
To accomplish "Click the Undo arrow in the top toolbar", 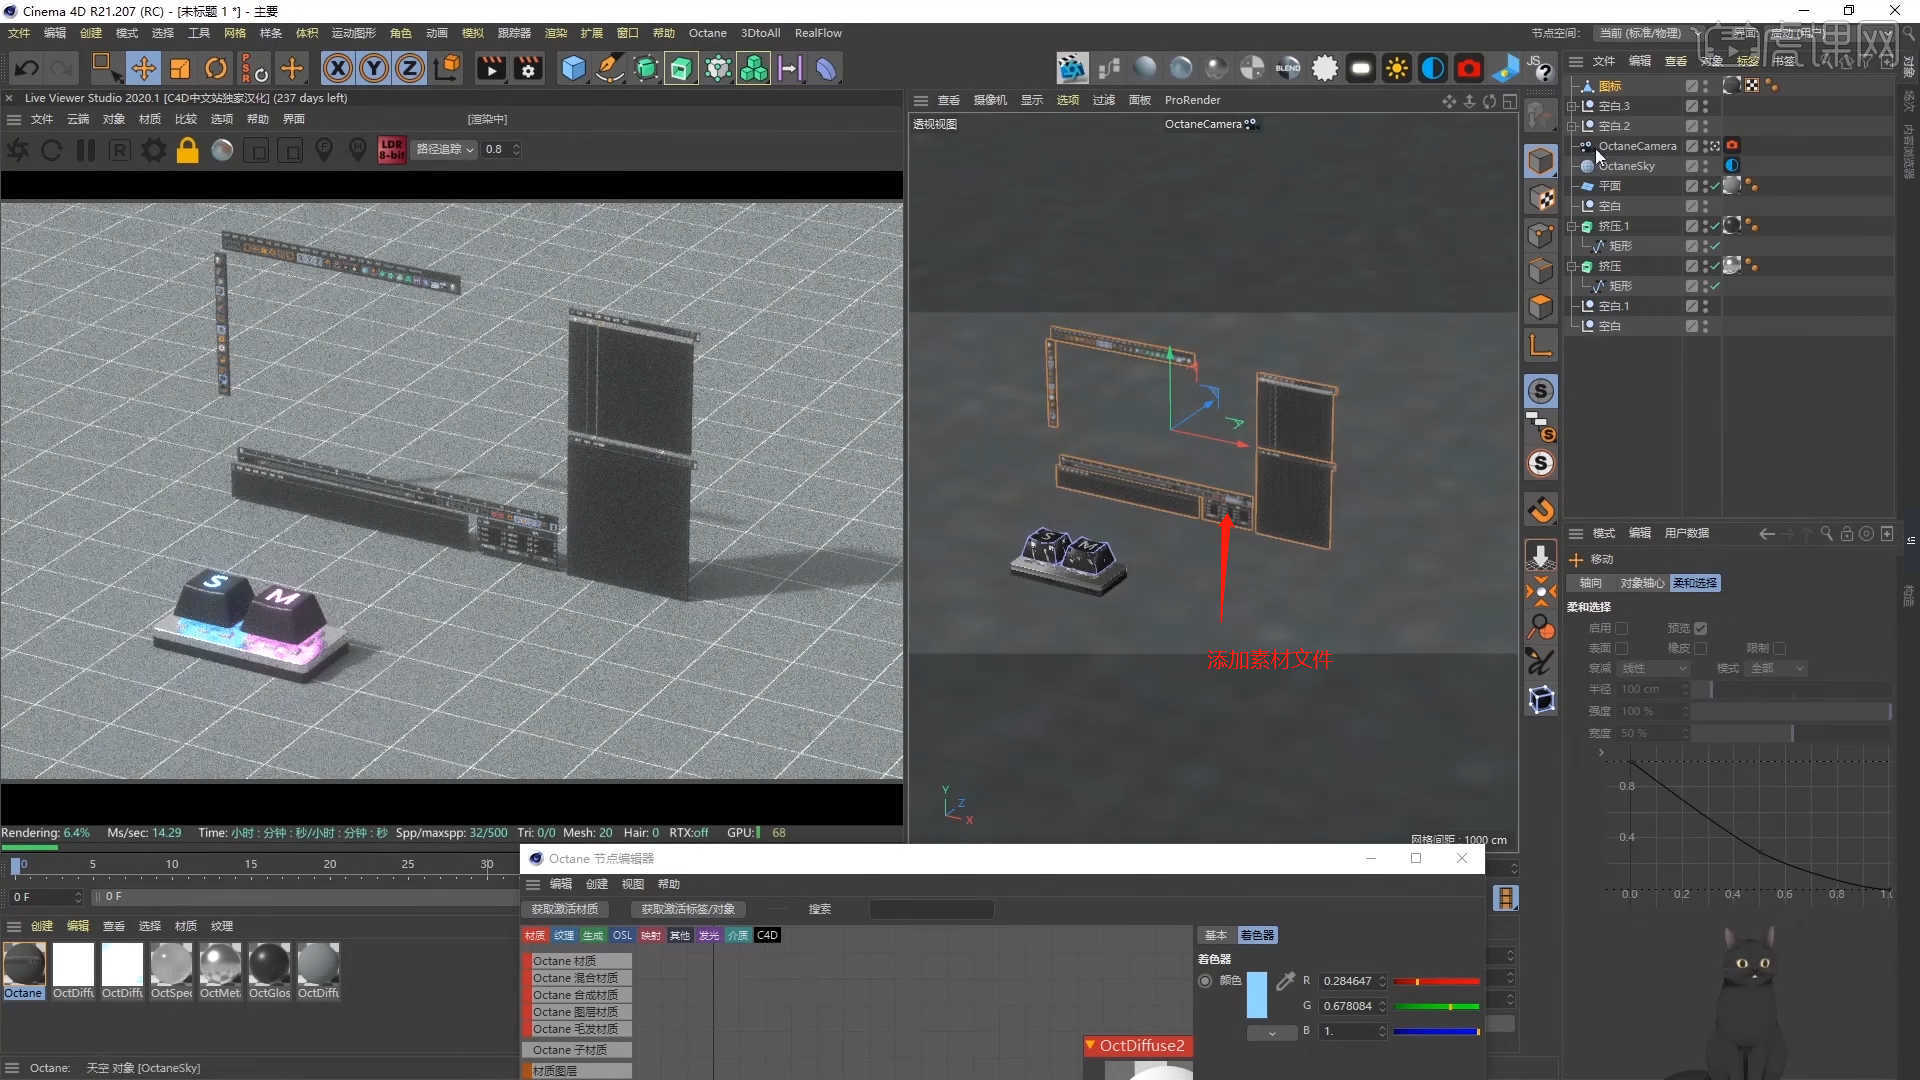I will 27,68.
